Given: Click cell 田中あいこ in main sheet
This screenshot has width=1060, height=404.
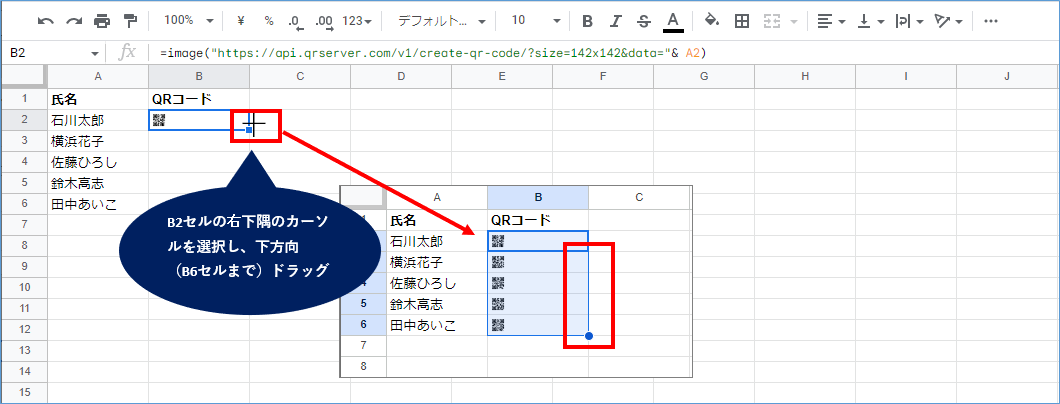Looking at the screenshot, I should click(x=98, y=204).
